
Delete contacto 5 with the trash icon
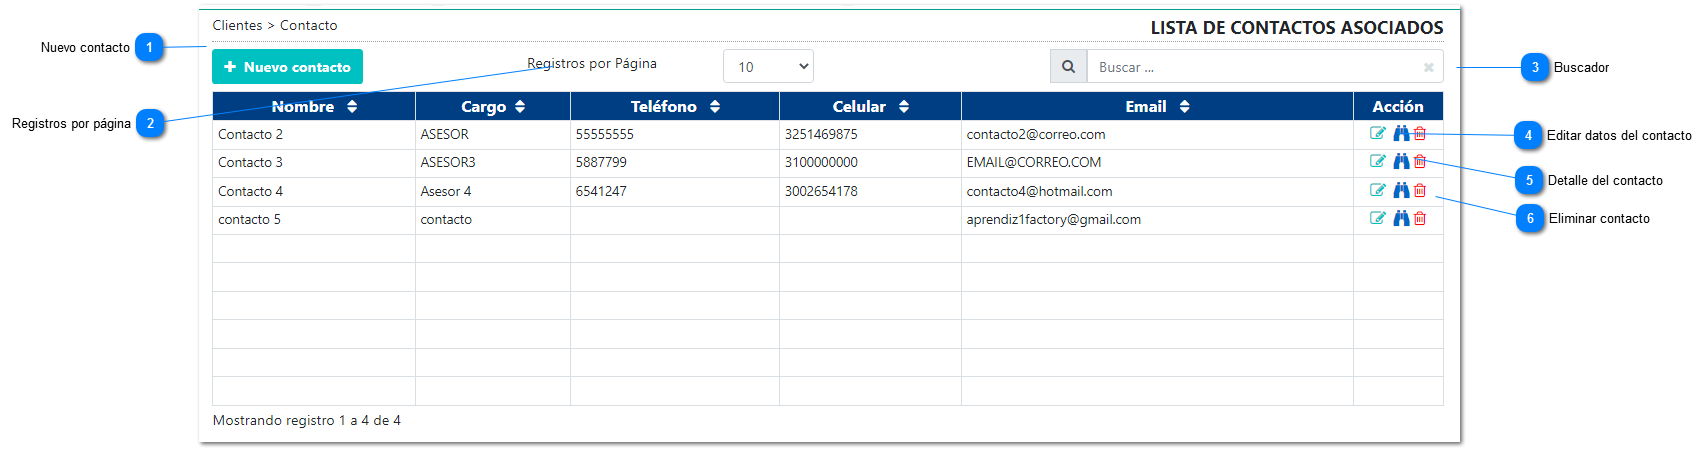[1420, 218]
